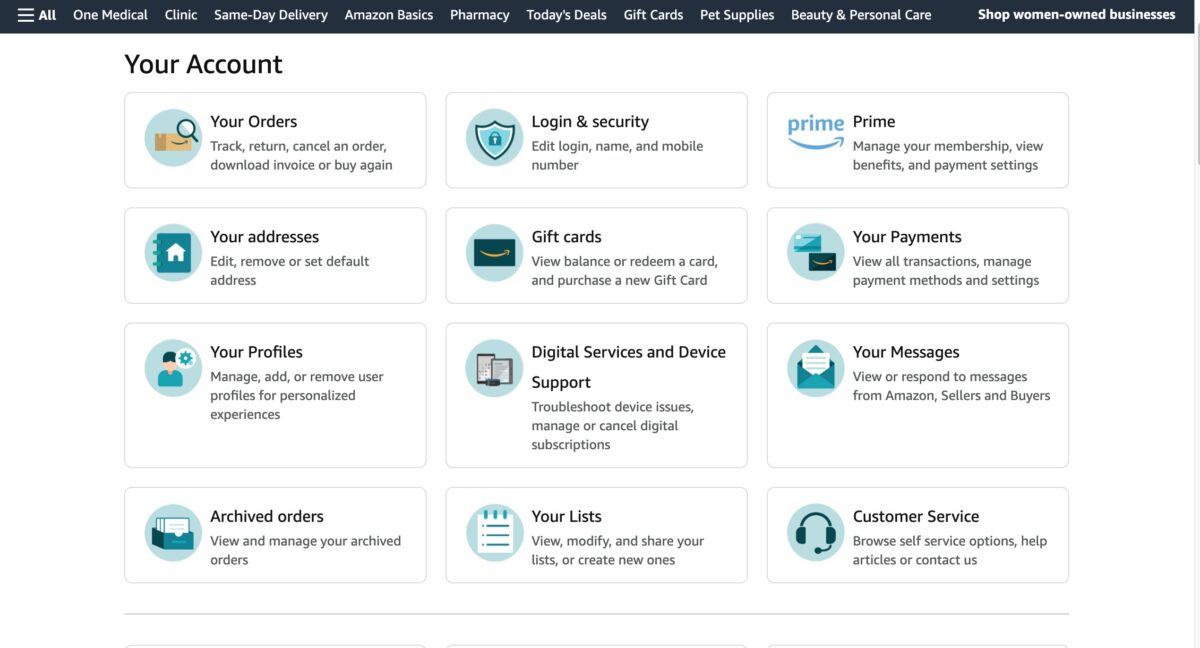Viewport: 1200px width, 648px height.
Task: Click 'View, modify, and share your lists' text
Action: [618, 550]
